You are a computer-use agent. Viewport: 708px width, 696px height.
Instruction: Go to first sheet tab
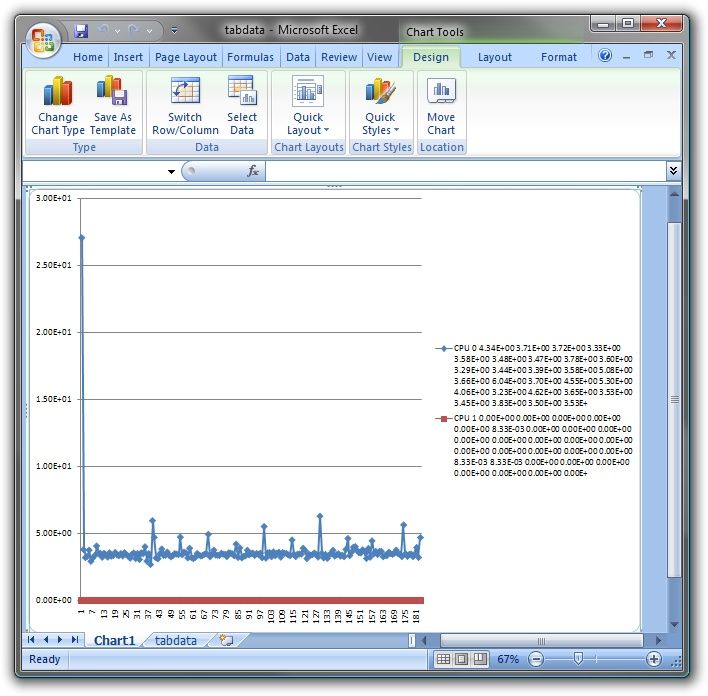tap(31, 640)
